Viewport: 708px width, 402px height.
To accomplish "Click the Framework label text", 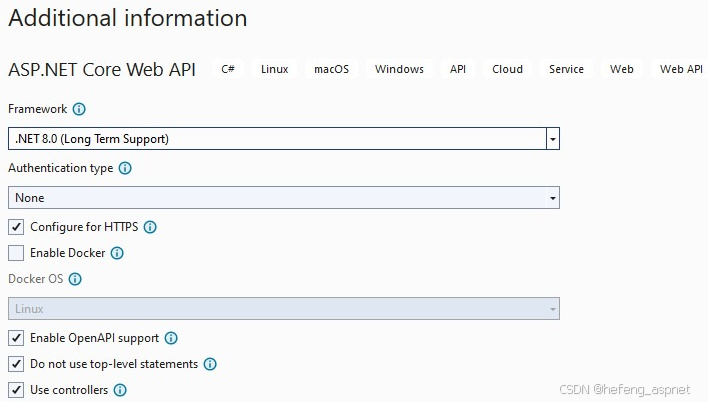I will pos(37,109).
